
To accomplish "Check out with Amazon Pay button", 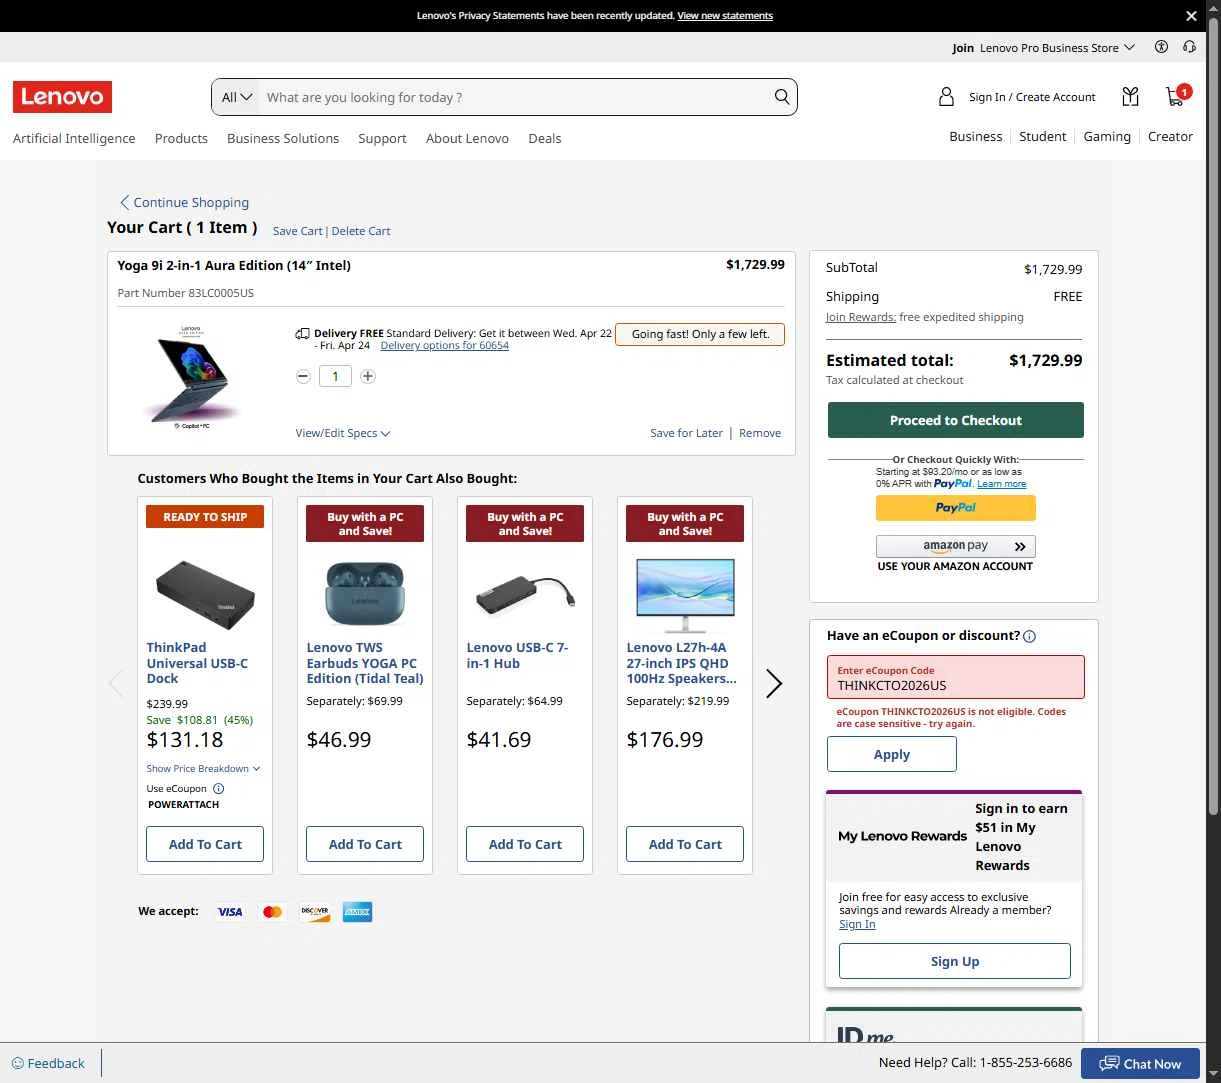I will 955,546.
